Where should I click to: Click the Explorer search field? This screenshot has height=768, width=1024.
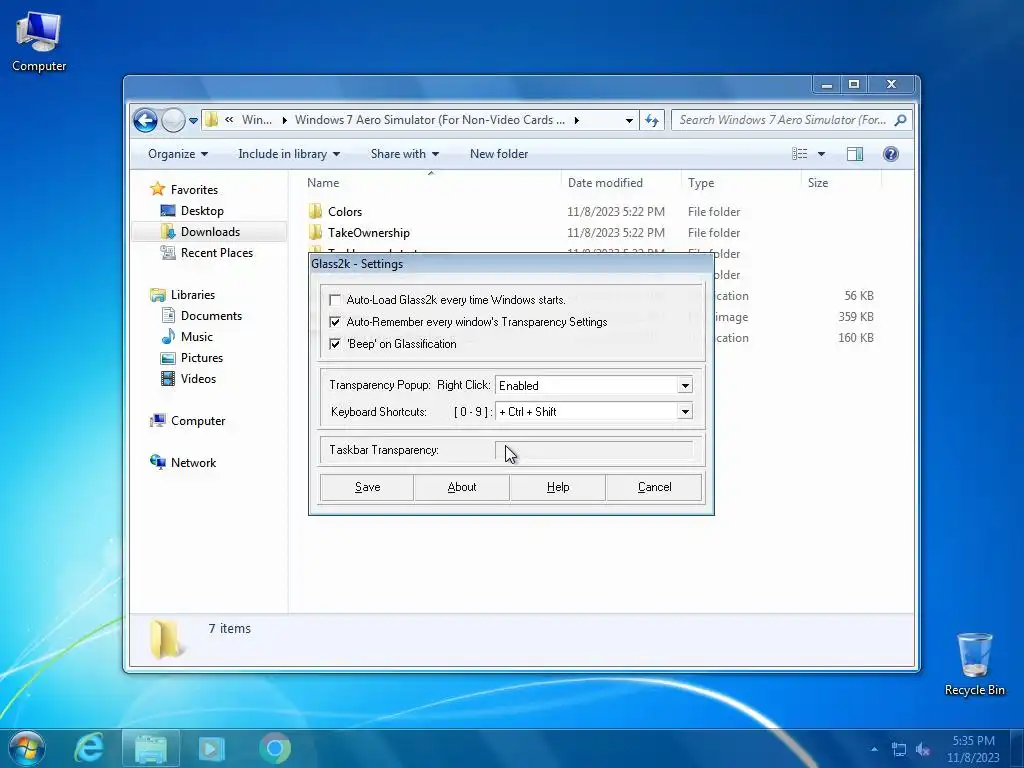pos(784,120)
